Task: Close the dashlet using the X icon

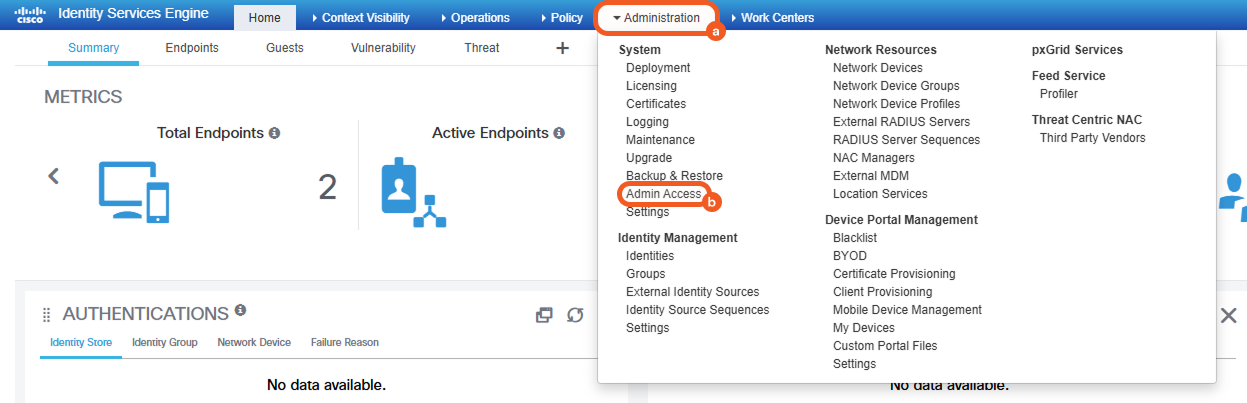Action: pos(1229,315)
